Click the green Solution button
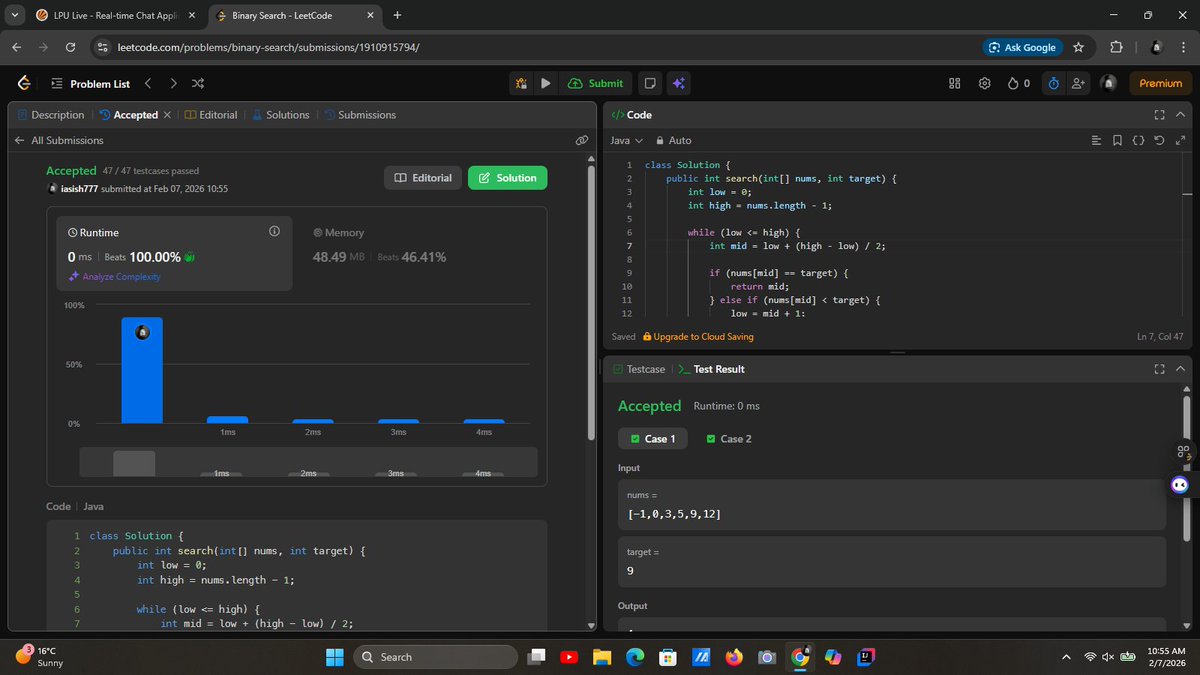The height and width of the screenshot is (675, 1200). click(x=507, y=178)
